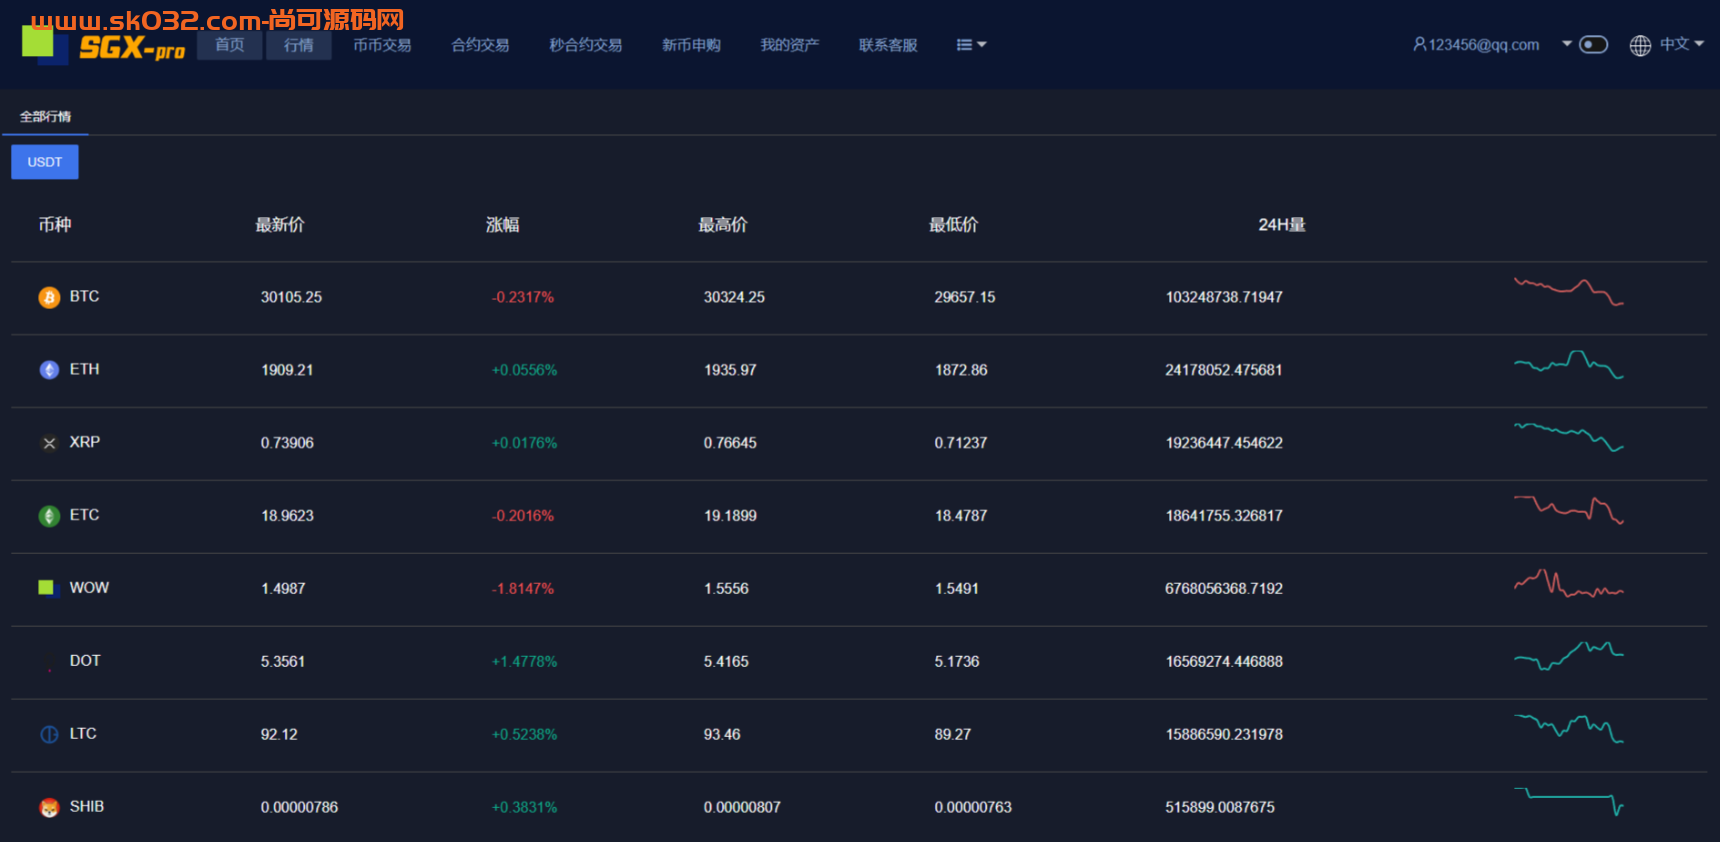Open the 联系客服 menu item
The width and height of the screenshot is (1720, 842).
click(x=888, y=45)
